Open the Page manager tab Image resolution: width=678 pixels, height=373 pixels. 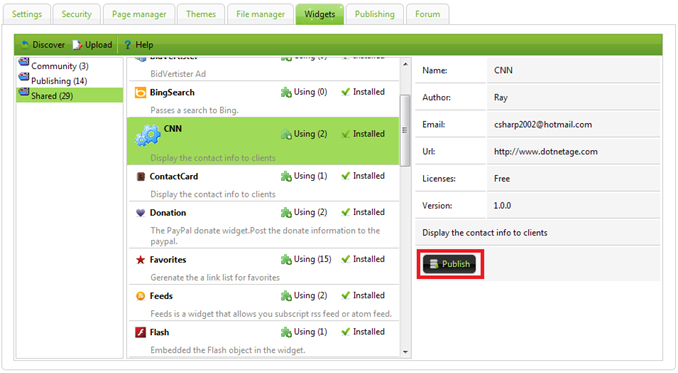pos(139,14)
